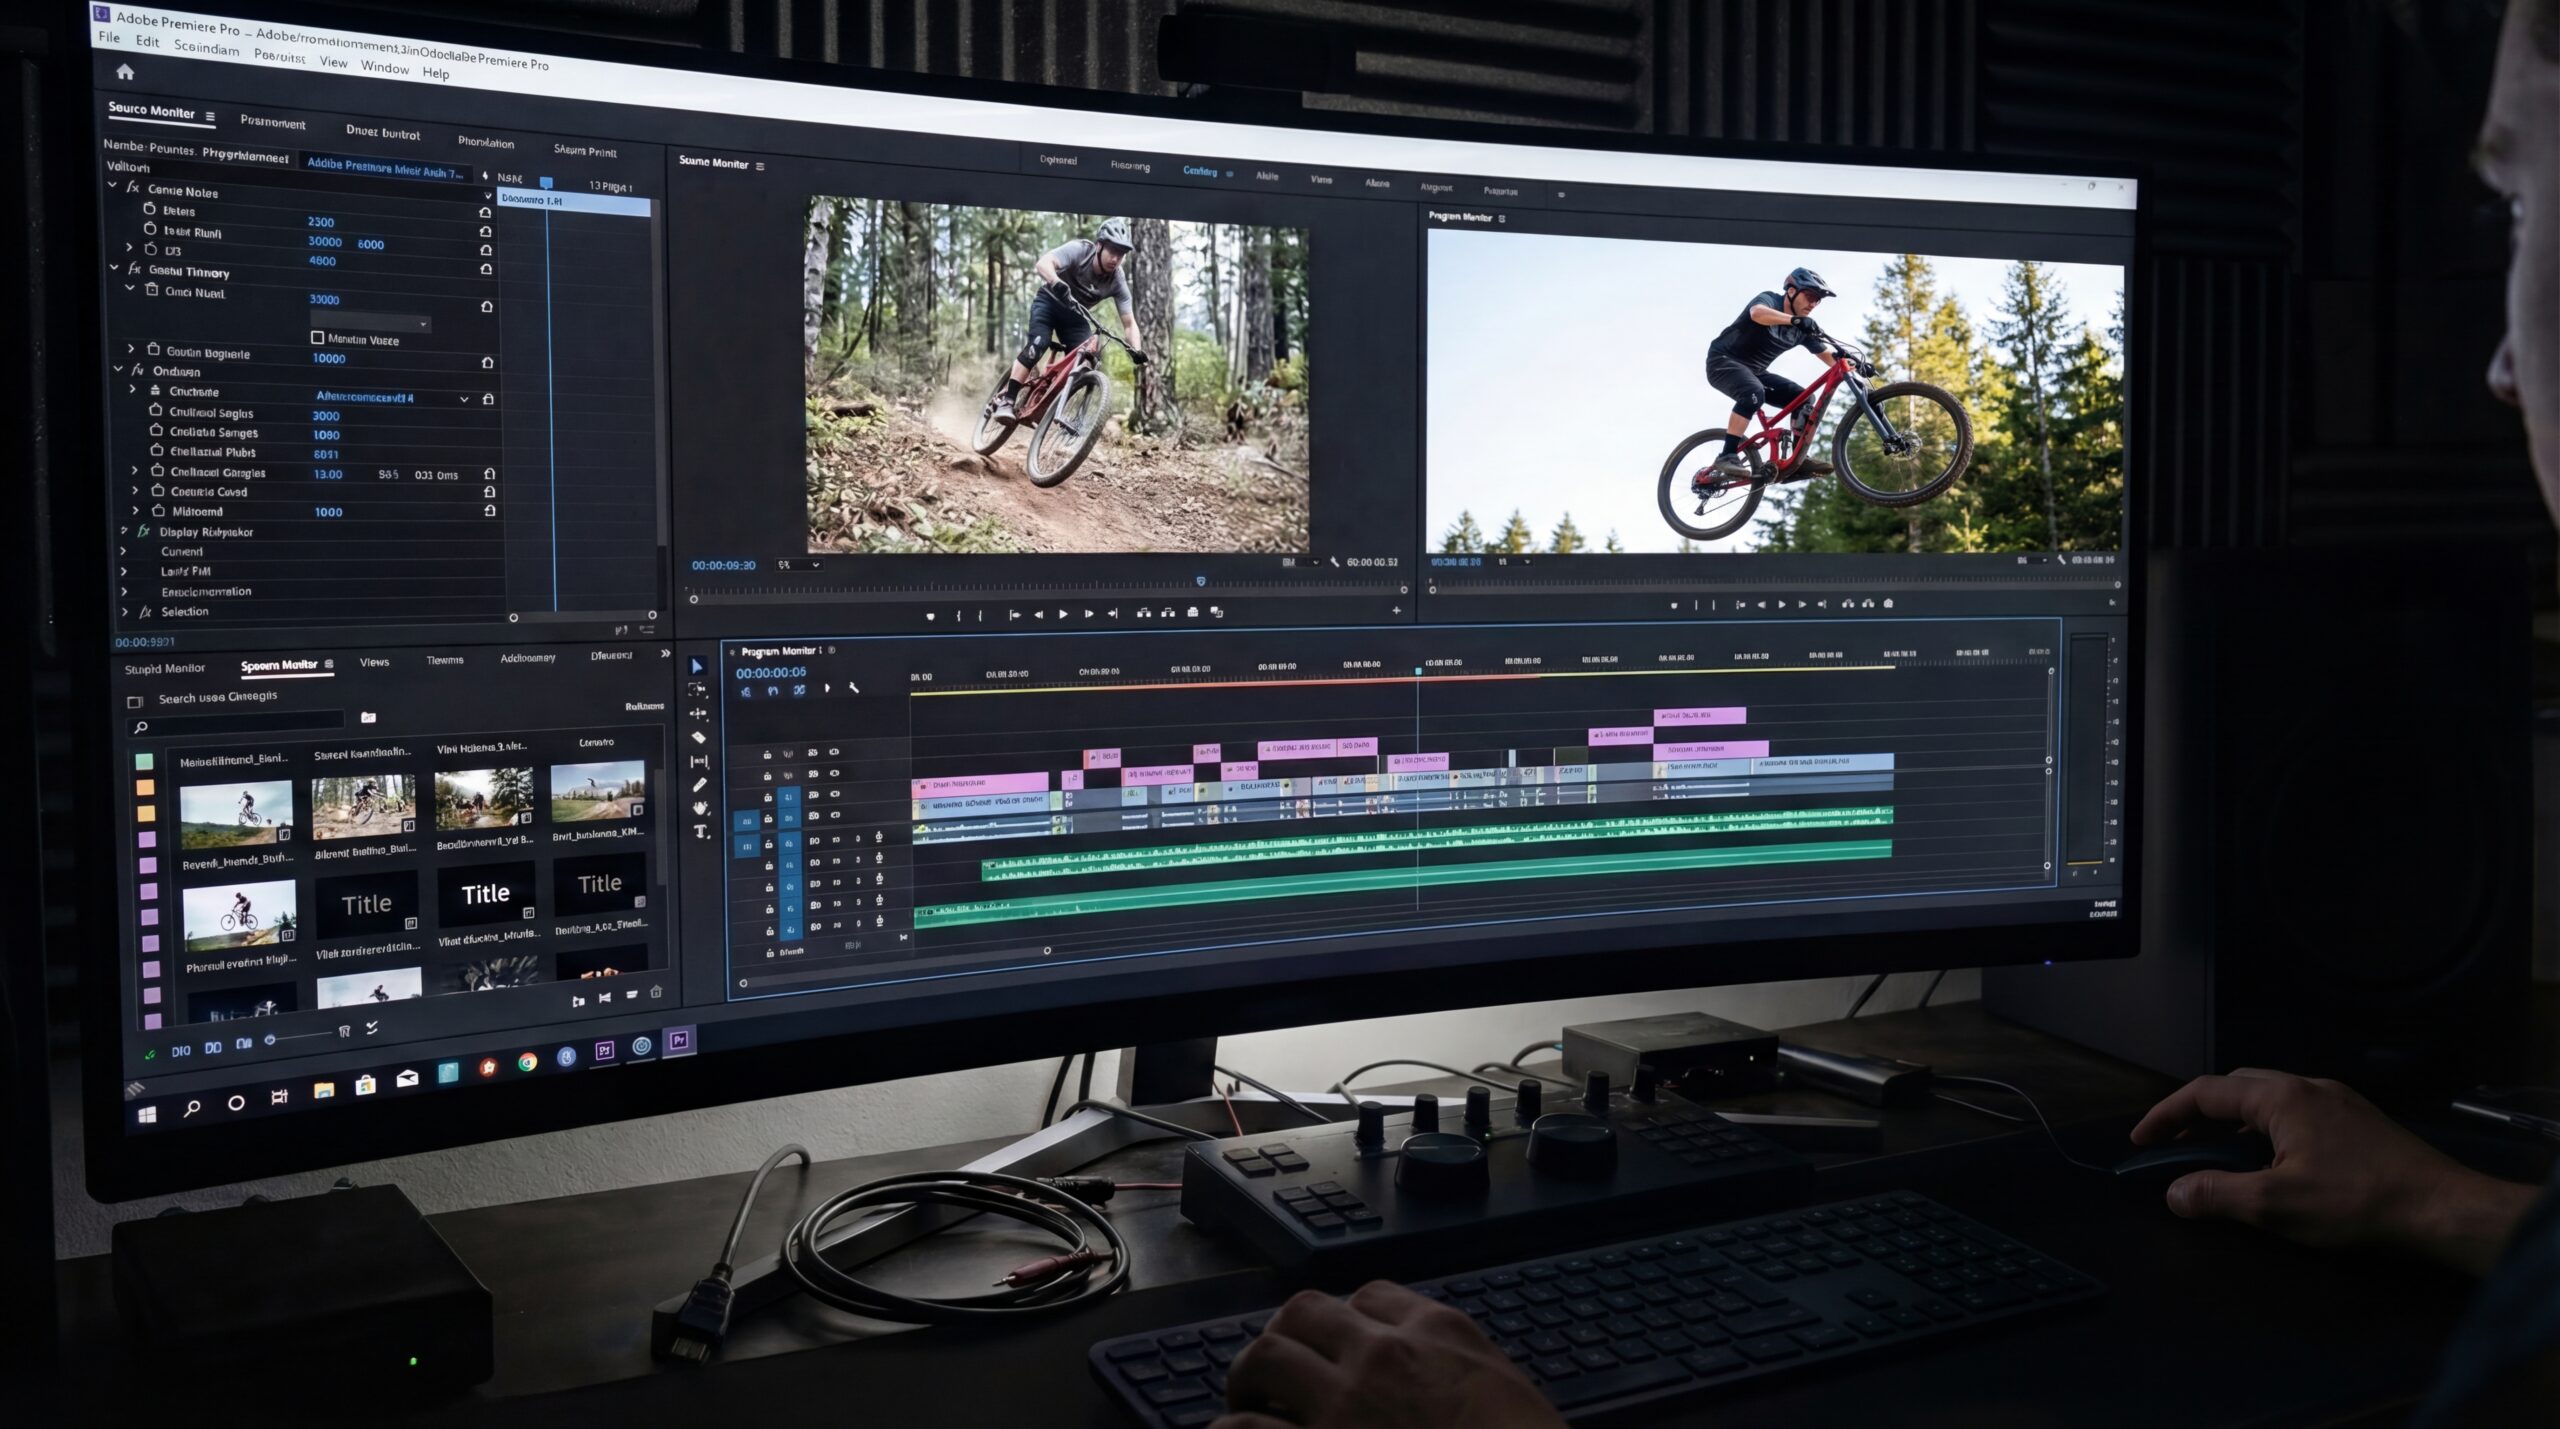The image size is (2560, 1429).
Task: Play the forest trail clip preview
Action: click(x=1063, y=614)
